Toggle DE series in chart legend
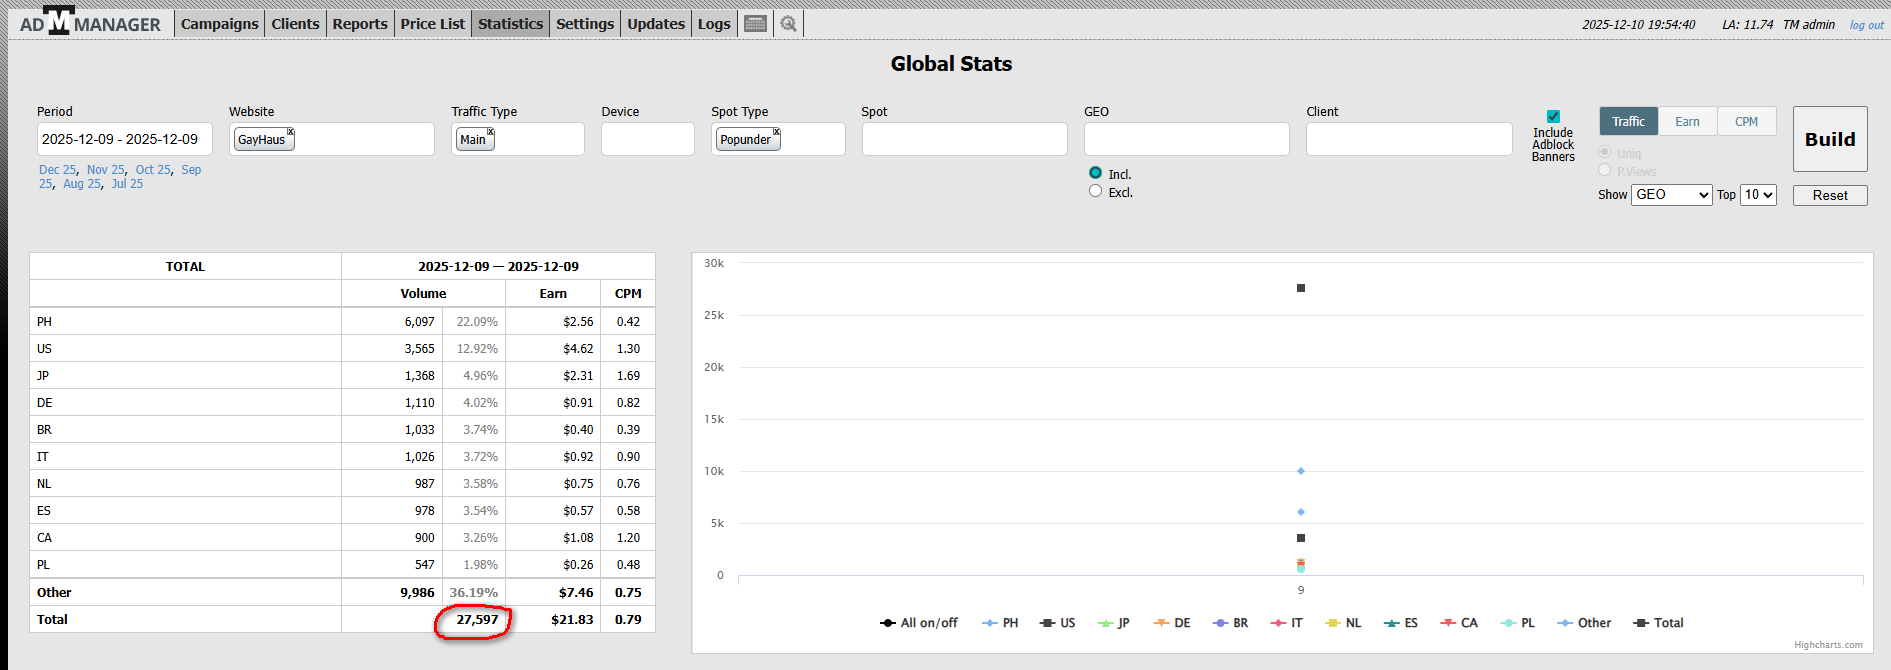The width and height of the screenshot is (1891, 670). coord(1172,623)
